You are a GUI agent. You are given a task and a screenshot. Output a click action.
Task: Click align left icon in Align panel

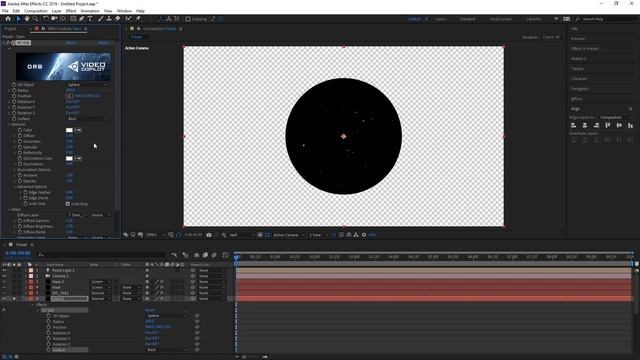coord(573,125)
